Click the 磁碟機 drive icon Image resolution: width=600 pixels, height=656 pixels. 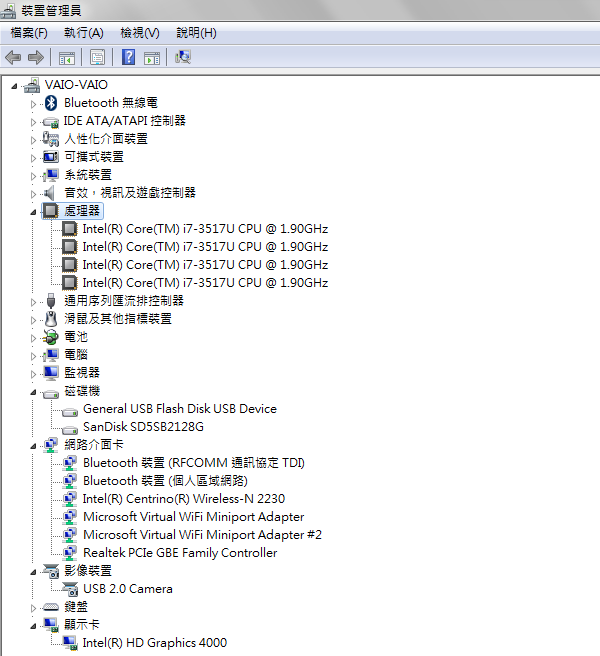[51, 394]
